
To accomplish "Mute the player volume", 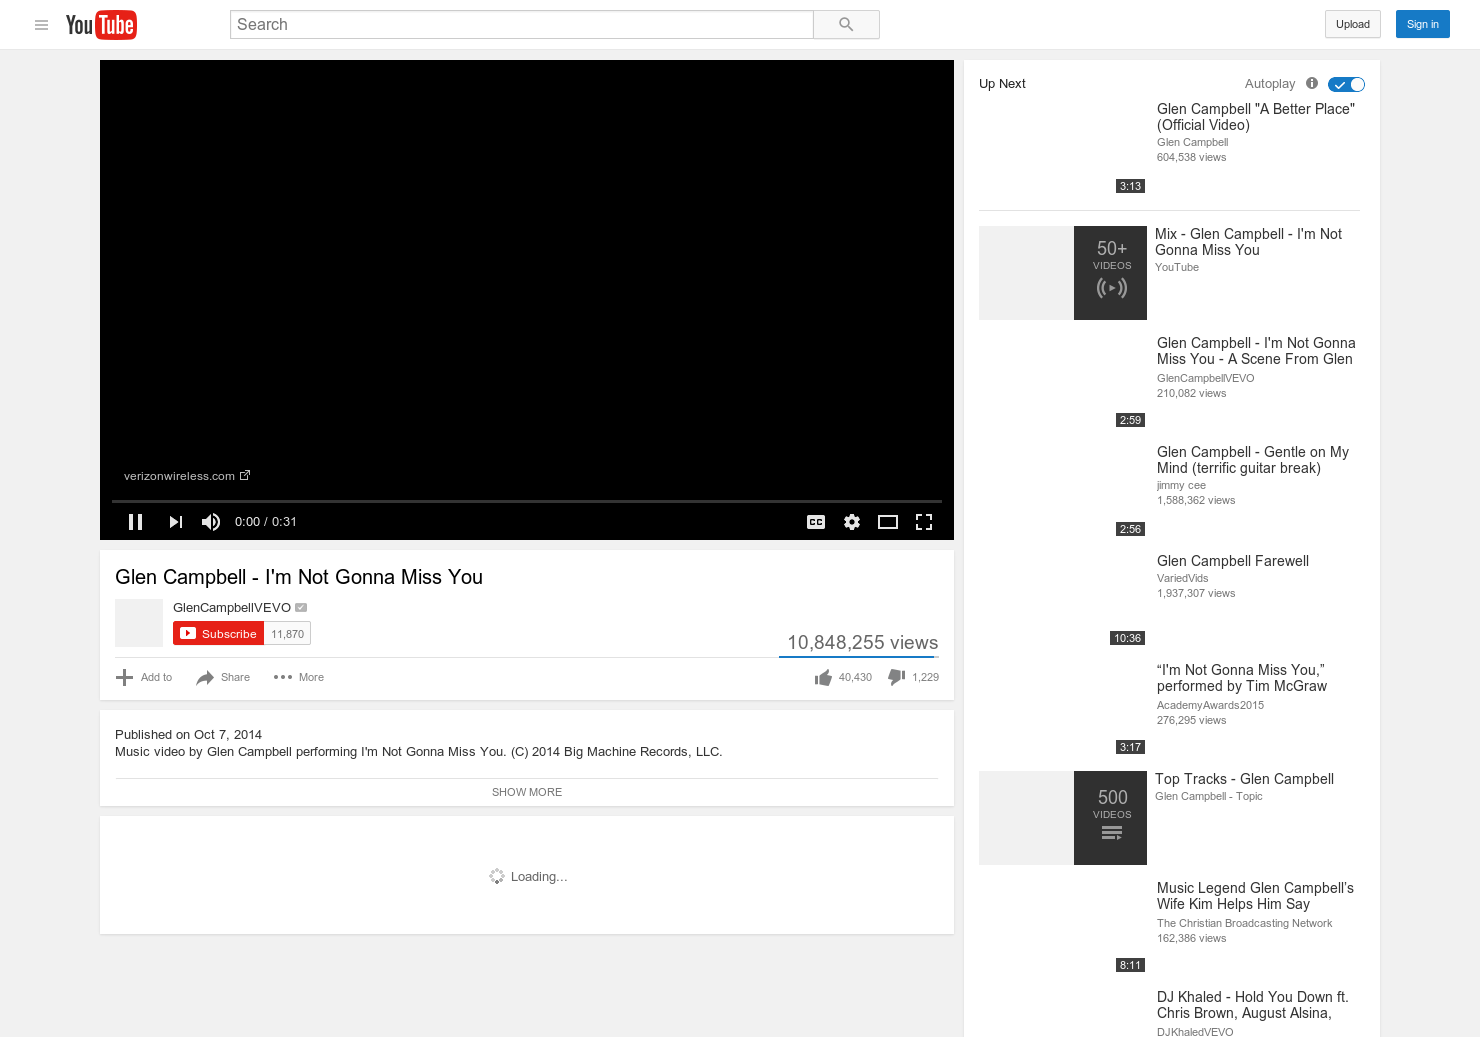I will [211, 522].
